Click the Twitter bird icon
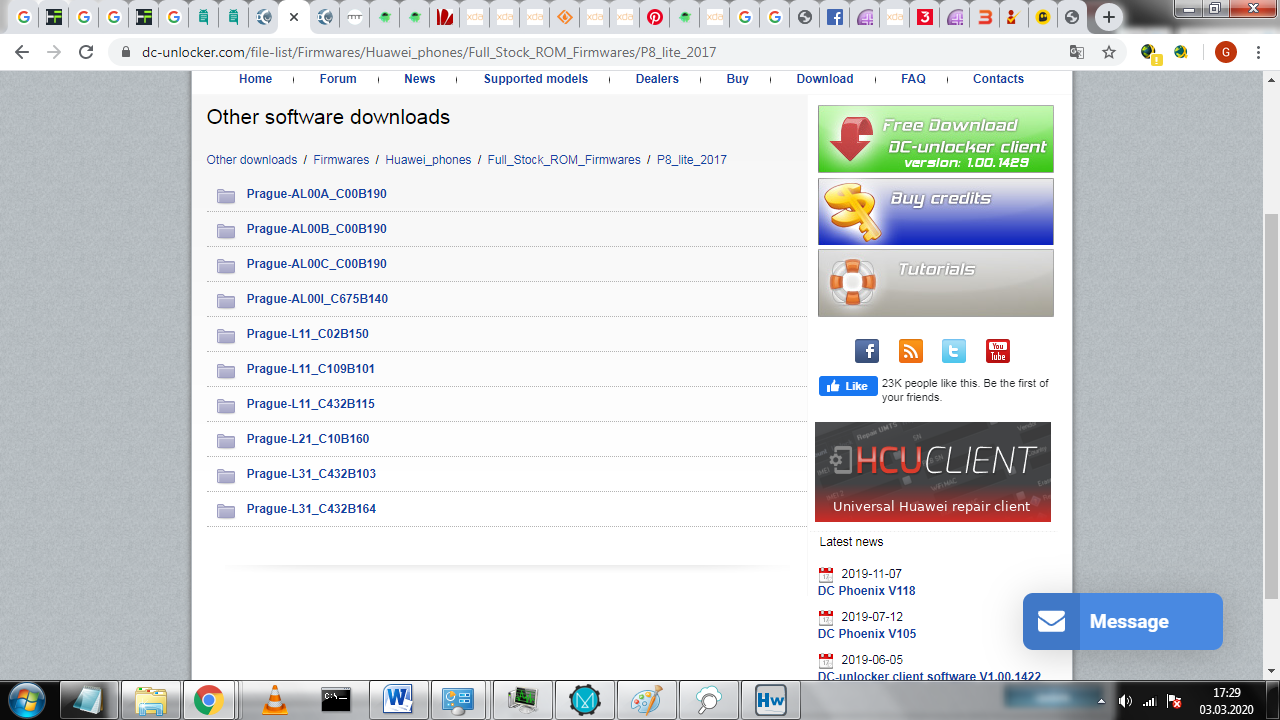Screen dimensions: 1280x720 click(954, 351)
